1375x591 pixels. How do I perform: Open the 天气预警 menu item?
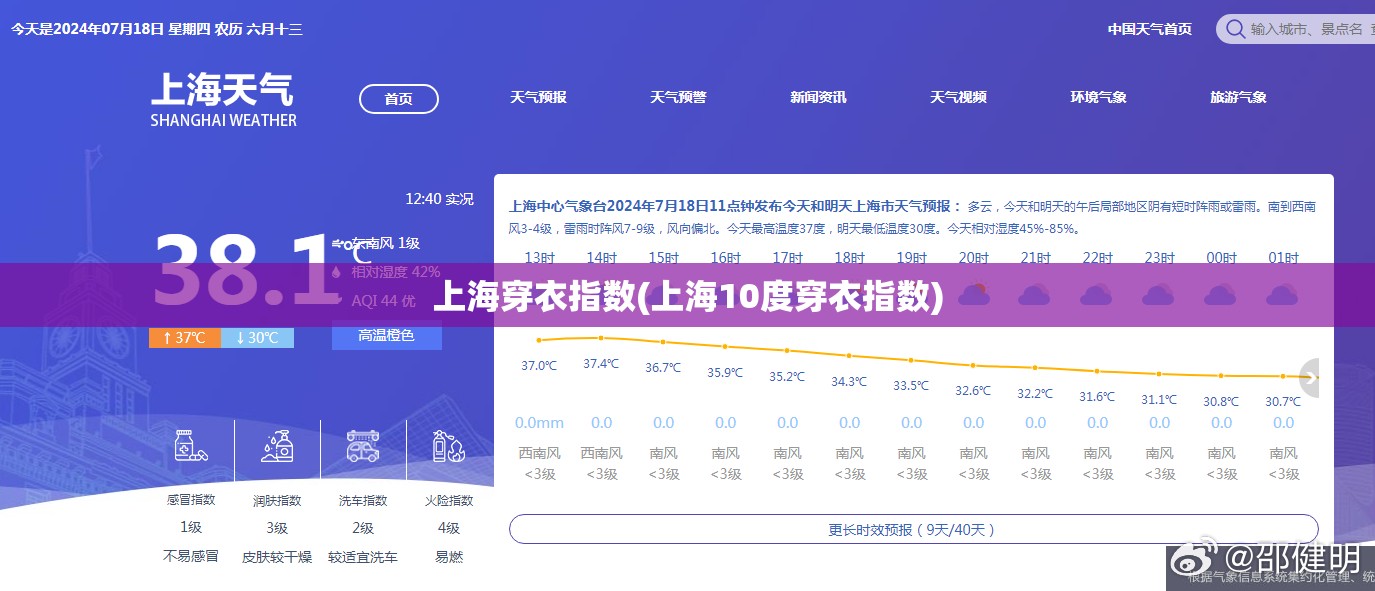(x=678, y=97)
